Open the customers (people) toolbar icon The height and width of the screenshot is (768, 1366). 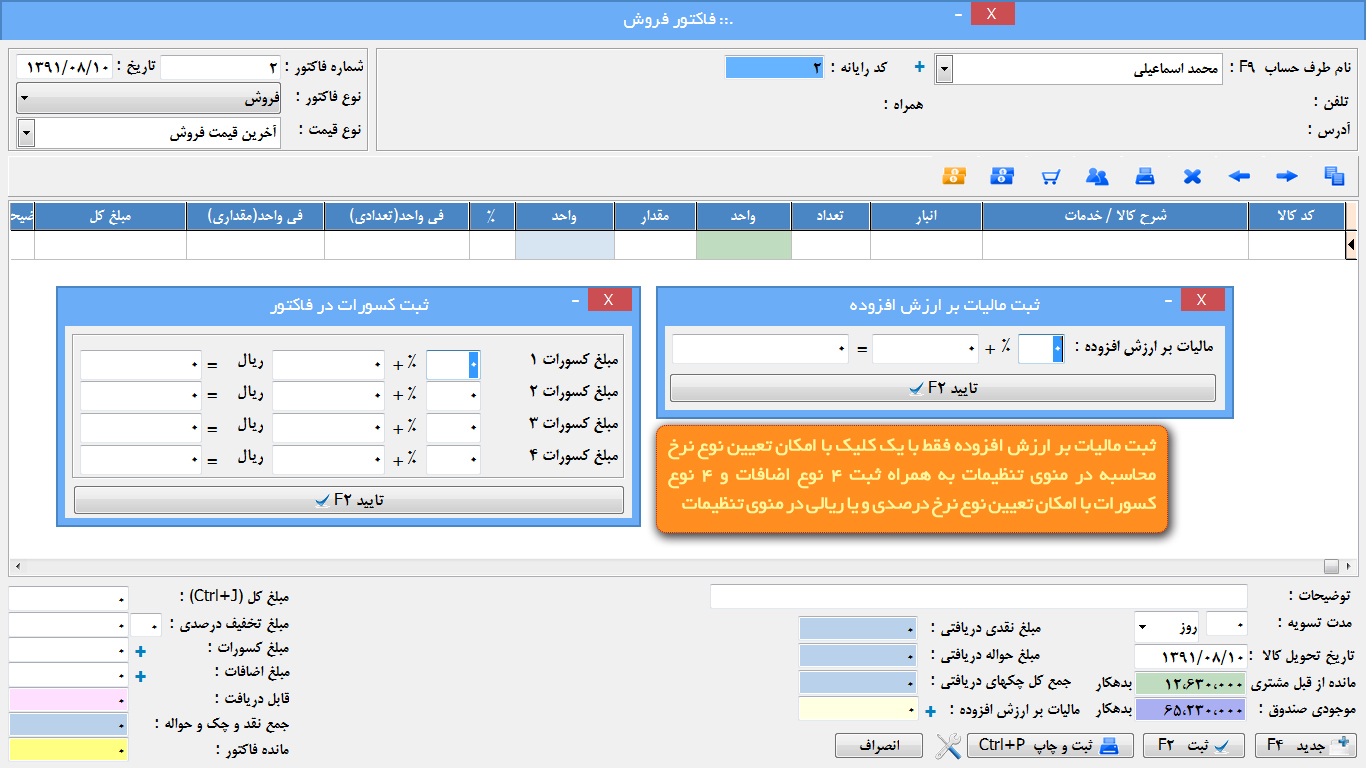[1097, 177]
